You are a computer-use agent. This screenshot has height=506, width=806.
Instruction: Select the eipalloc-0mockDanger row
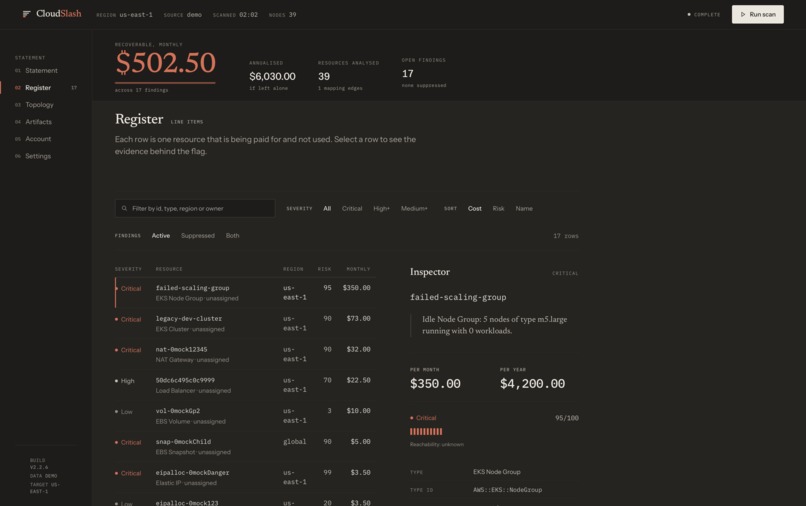click(245, 477)
